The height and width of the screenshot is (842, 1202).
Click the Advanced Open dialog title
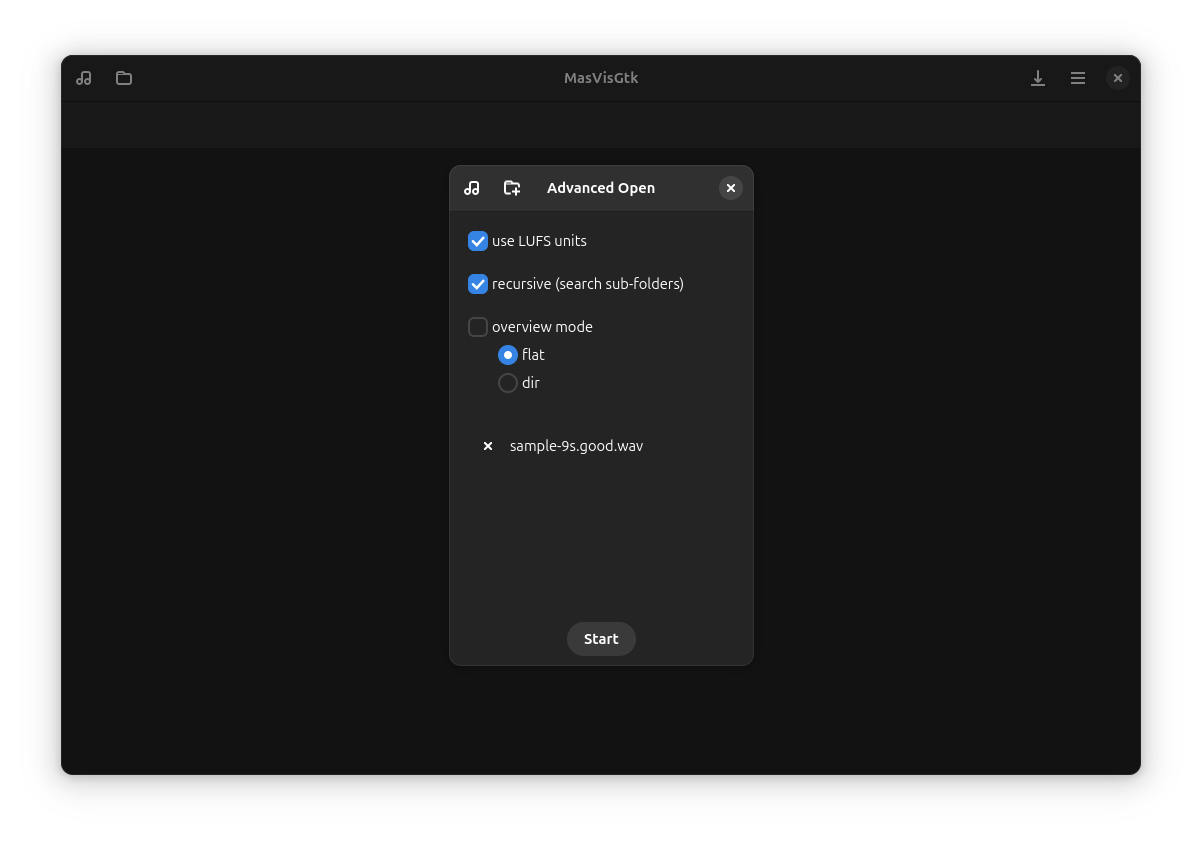pyautogui.click(x=601, y=188)
